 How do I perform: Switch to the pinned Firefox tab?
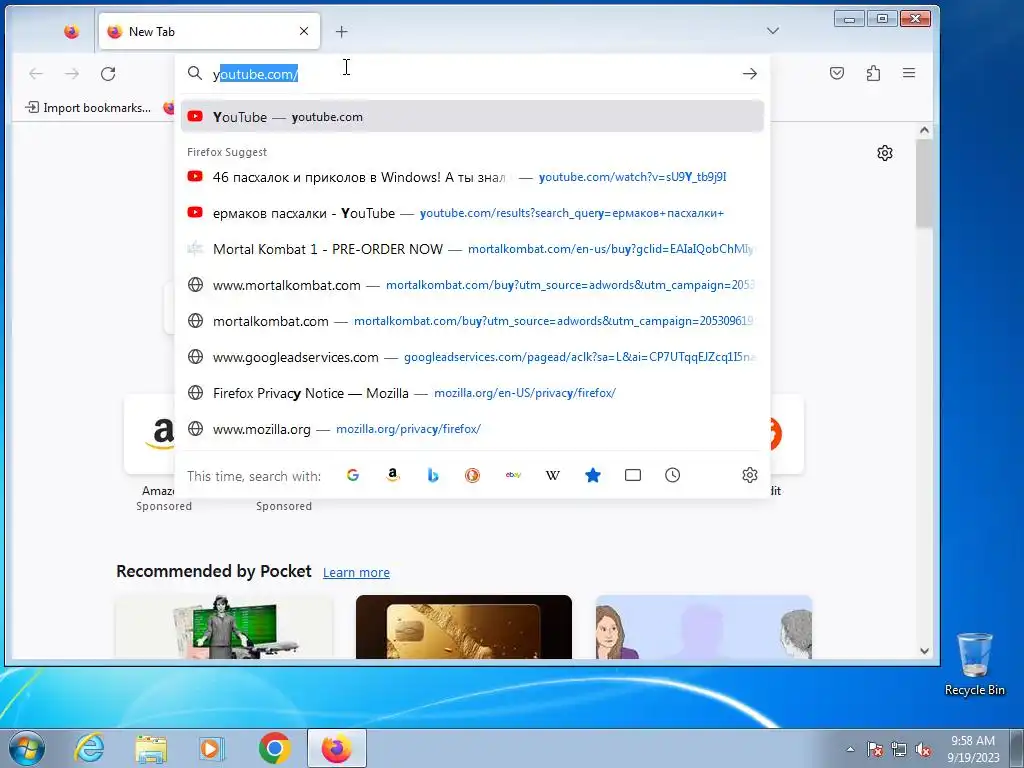(72, 31)
